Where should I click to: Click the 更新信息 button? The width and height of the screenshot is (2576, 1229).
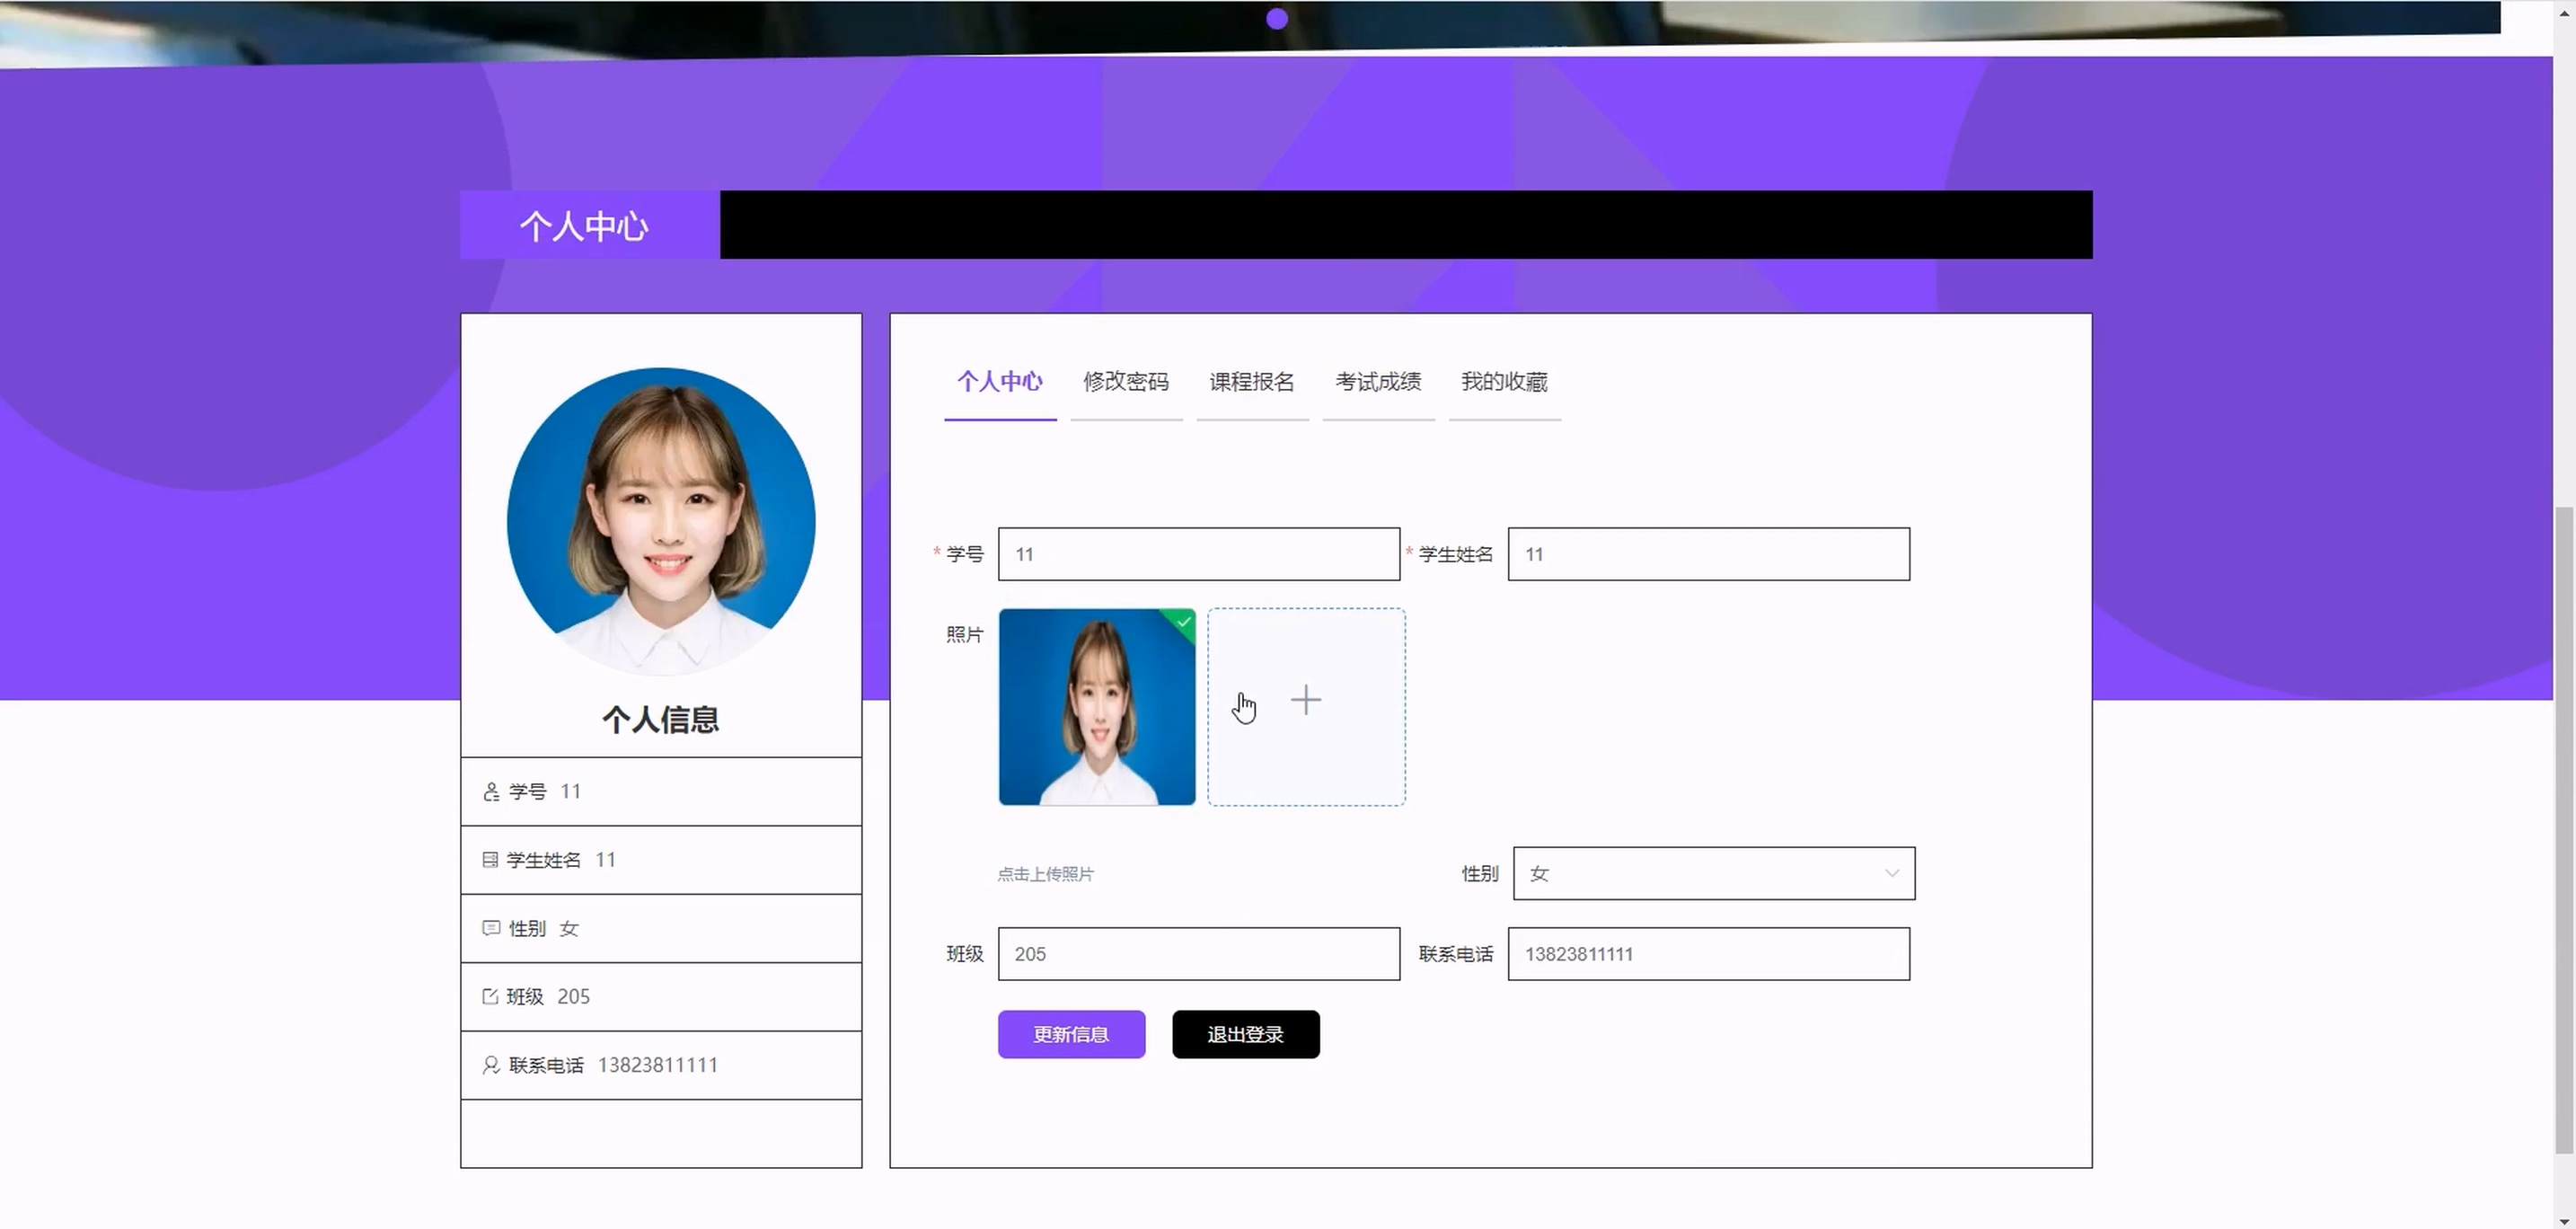[x=1071, y=1034]
